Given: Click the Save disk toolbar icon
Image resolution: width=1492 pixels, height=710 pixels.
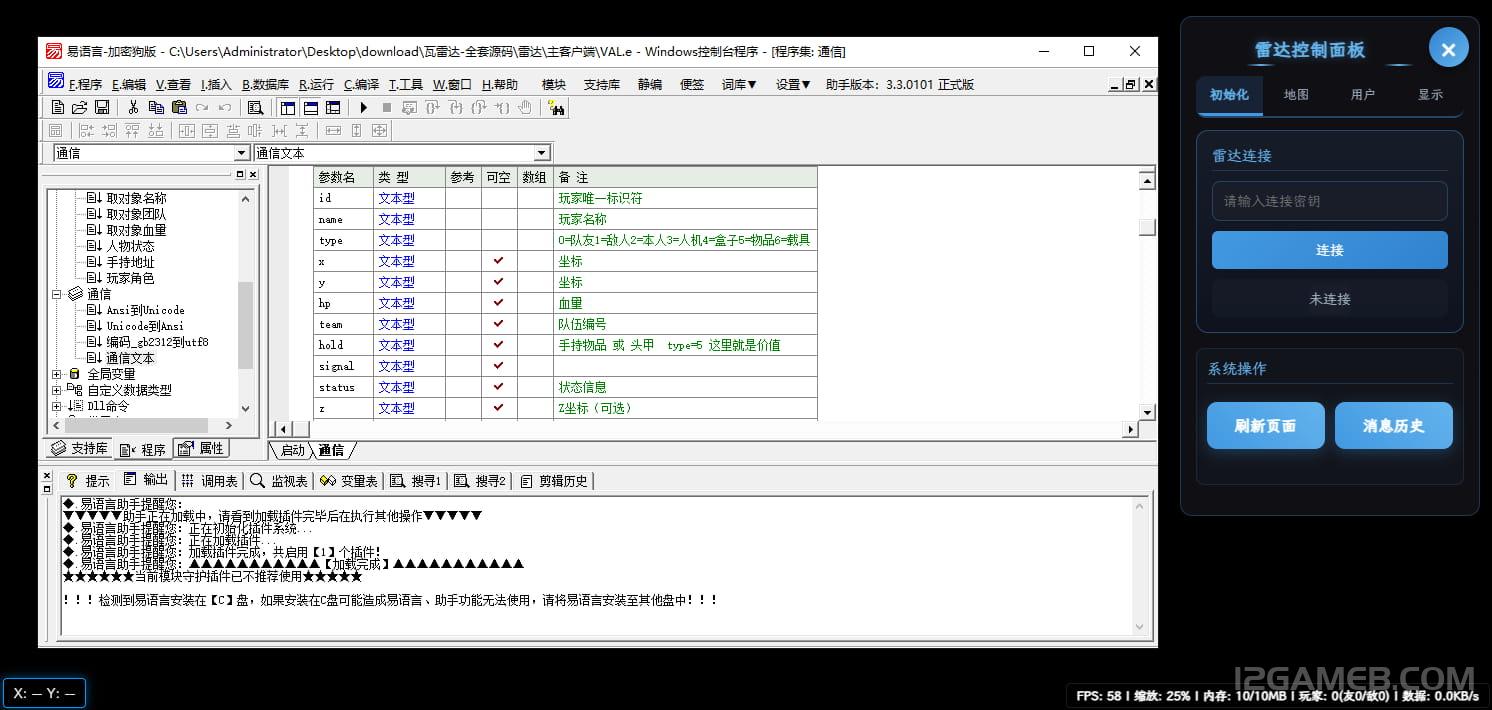Looking at the screenshot, I should click(101, 107).
